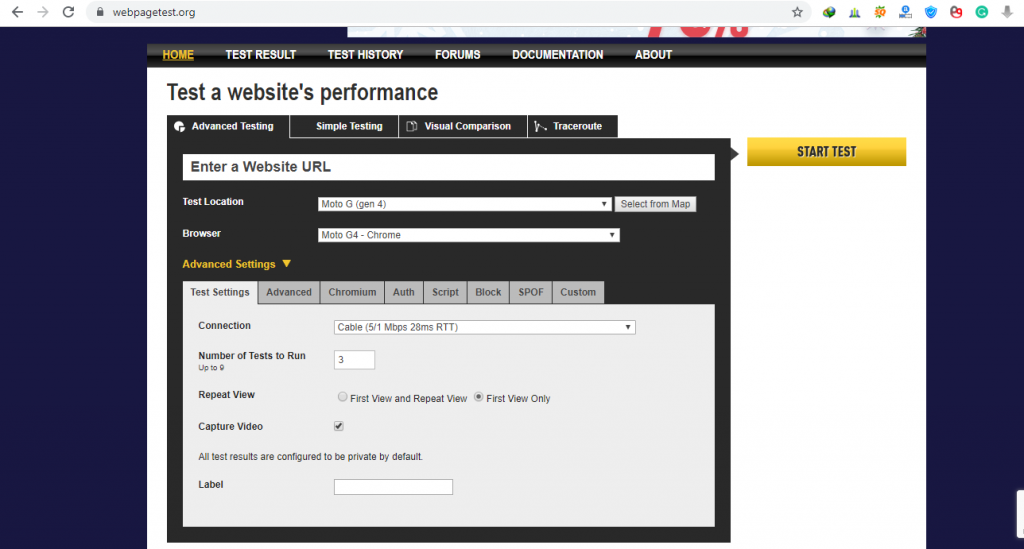Viewport: 1024px width, 549px height.
Task: Click the Select from Map button
Action: click(655, 204)
